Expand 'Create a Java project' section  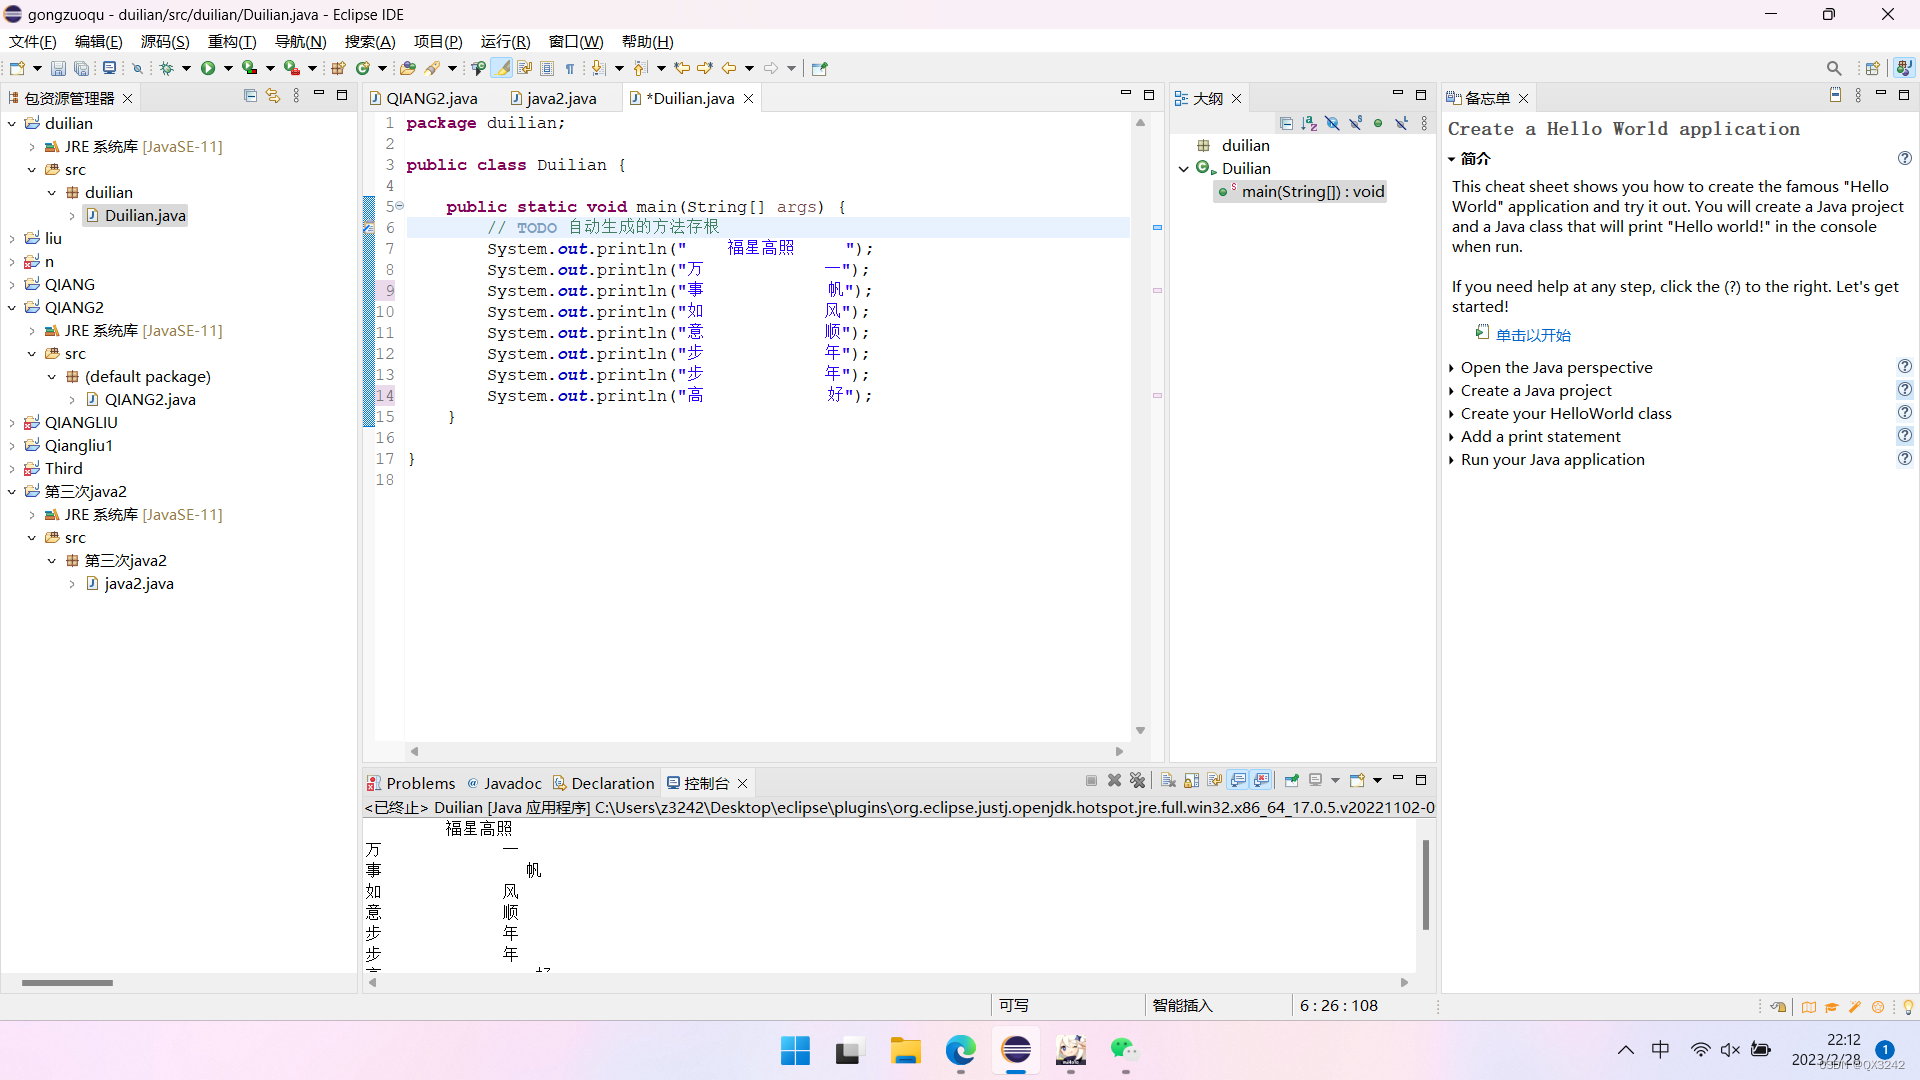pos(1535,391)
